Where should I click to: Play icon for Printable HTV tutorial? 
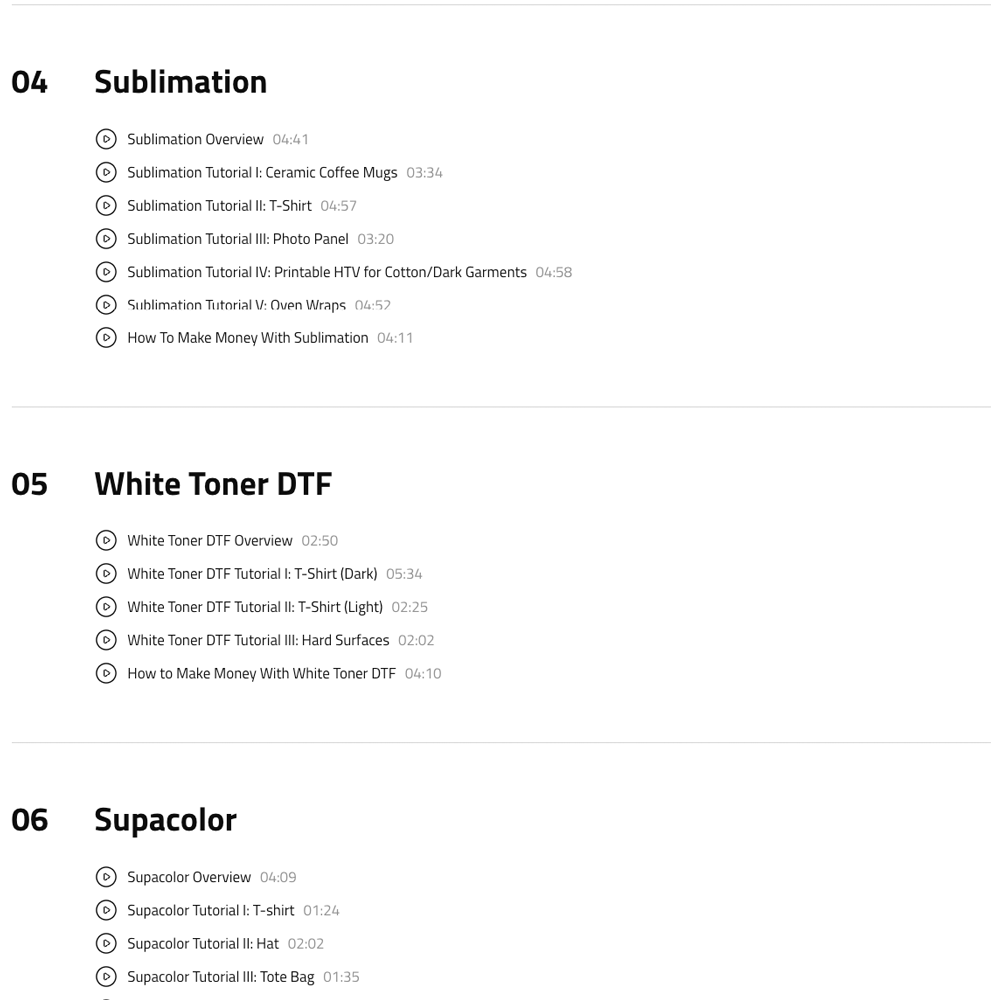pyautogui.click(x=106, y=271)
